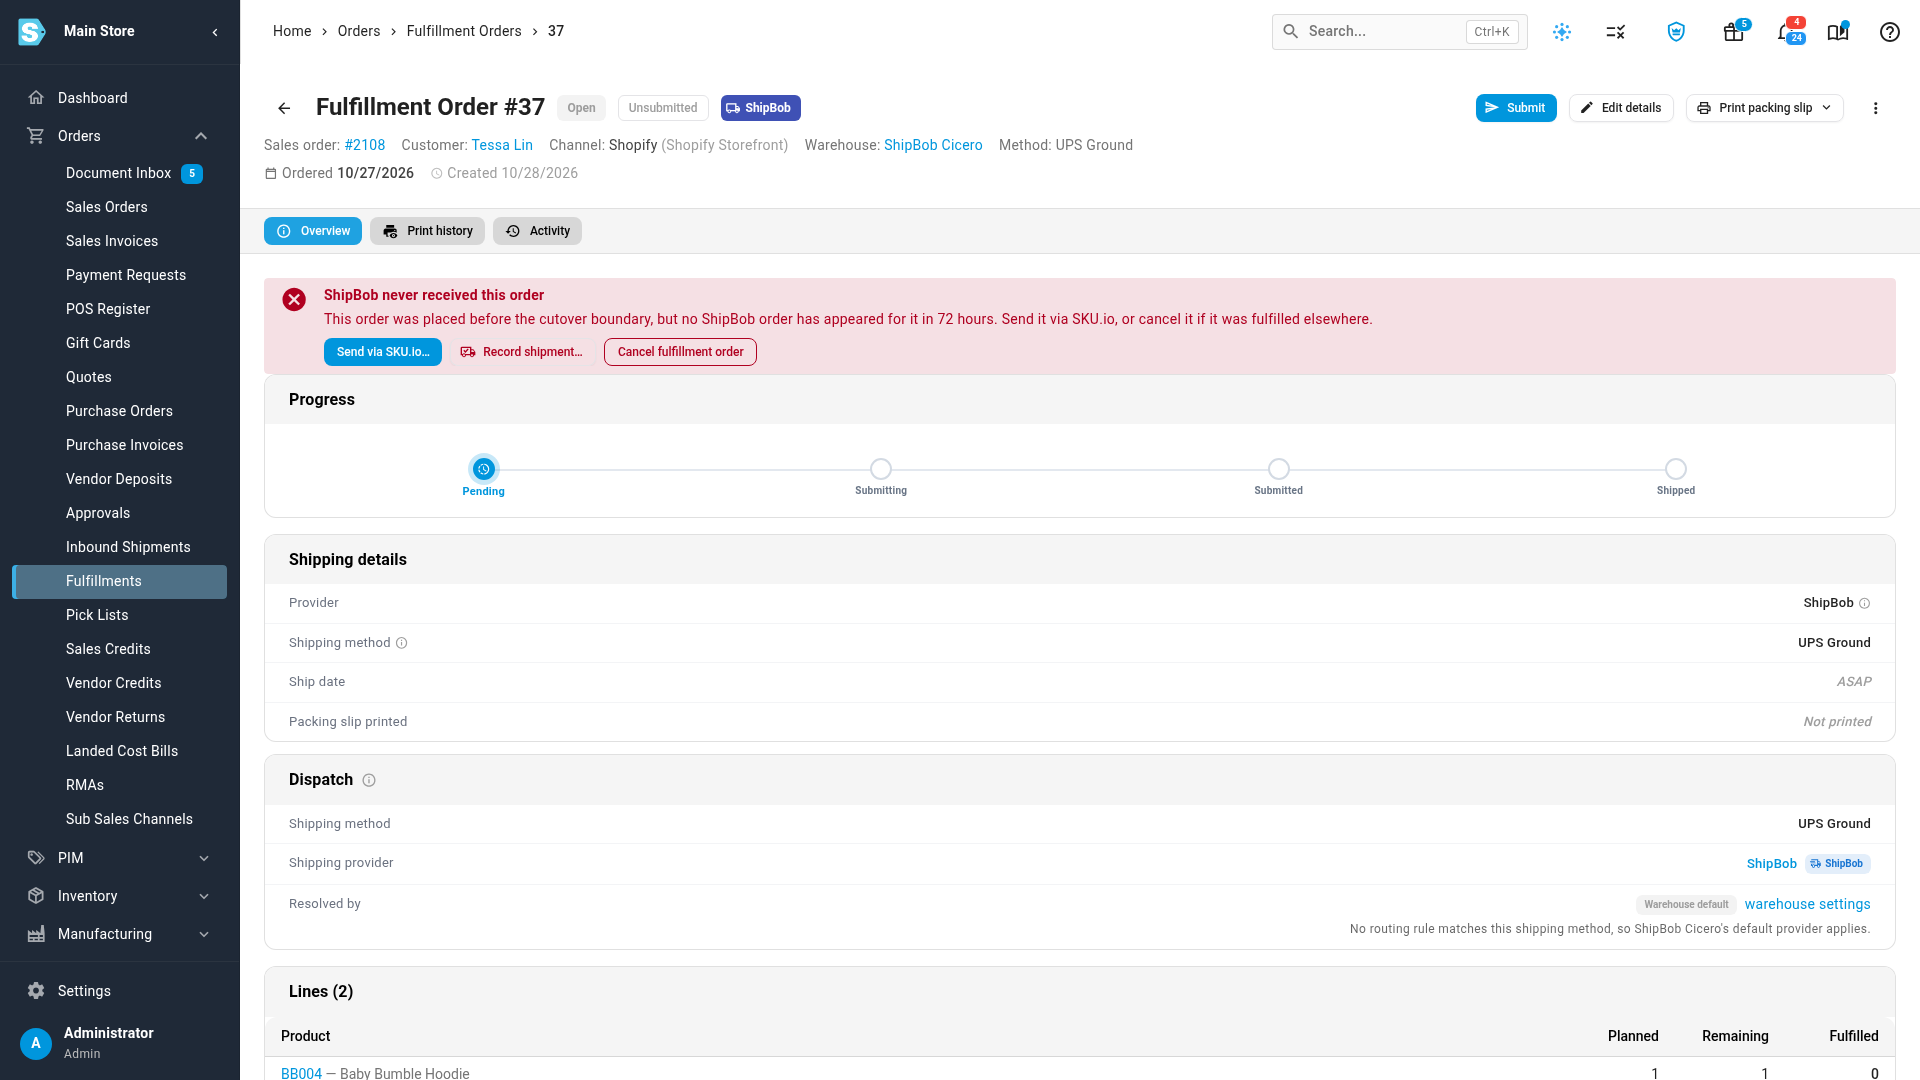Collapse the sidebar with the chevron
The height and width of the screenshot is (1080, 1920).
(x=215, y=32)
